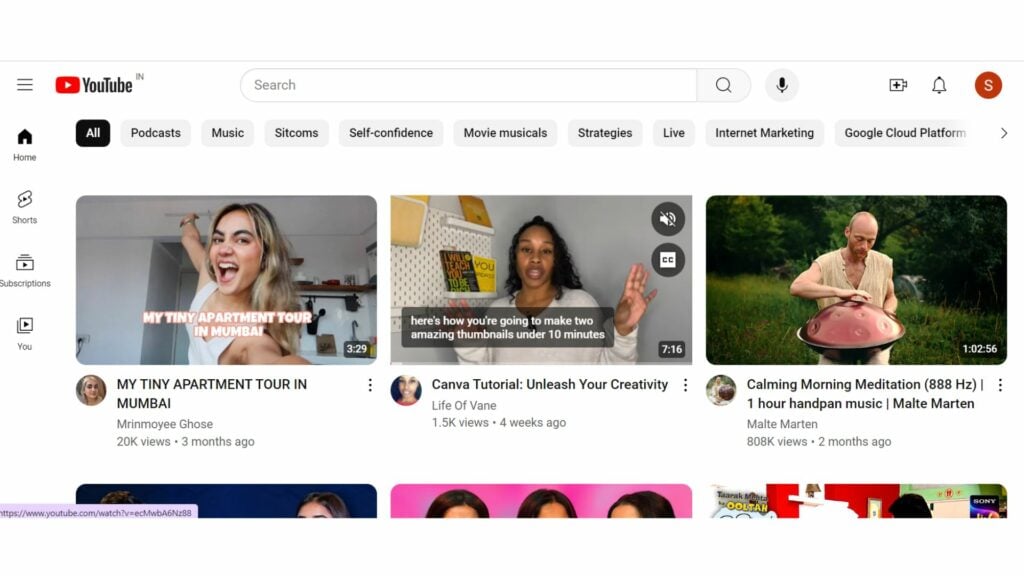The height and width of the screenshot is (576, 1024).
Task: Open the notifications bell
Action: click(x=939, y=85)
